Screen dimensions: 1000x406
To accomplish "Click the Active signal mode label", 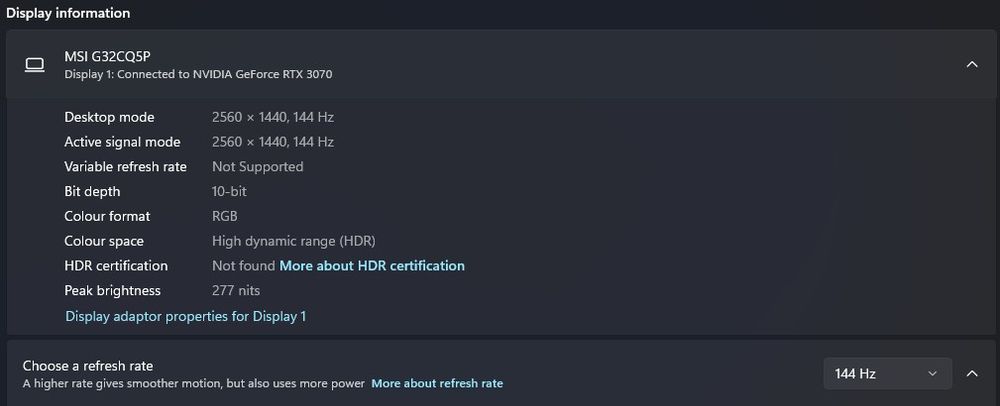I will (x=122, y=142).
